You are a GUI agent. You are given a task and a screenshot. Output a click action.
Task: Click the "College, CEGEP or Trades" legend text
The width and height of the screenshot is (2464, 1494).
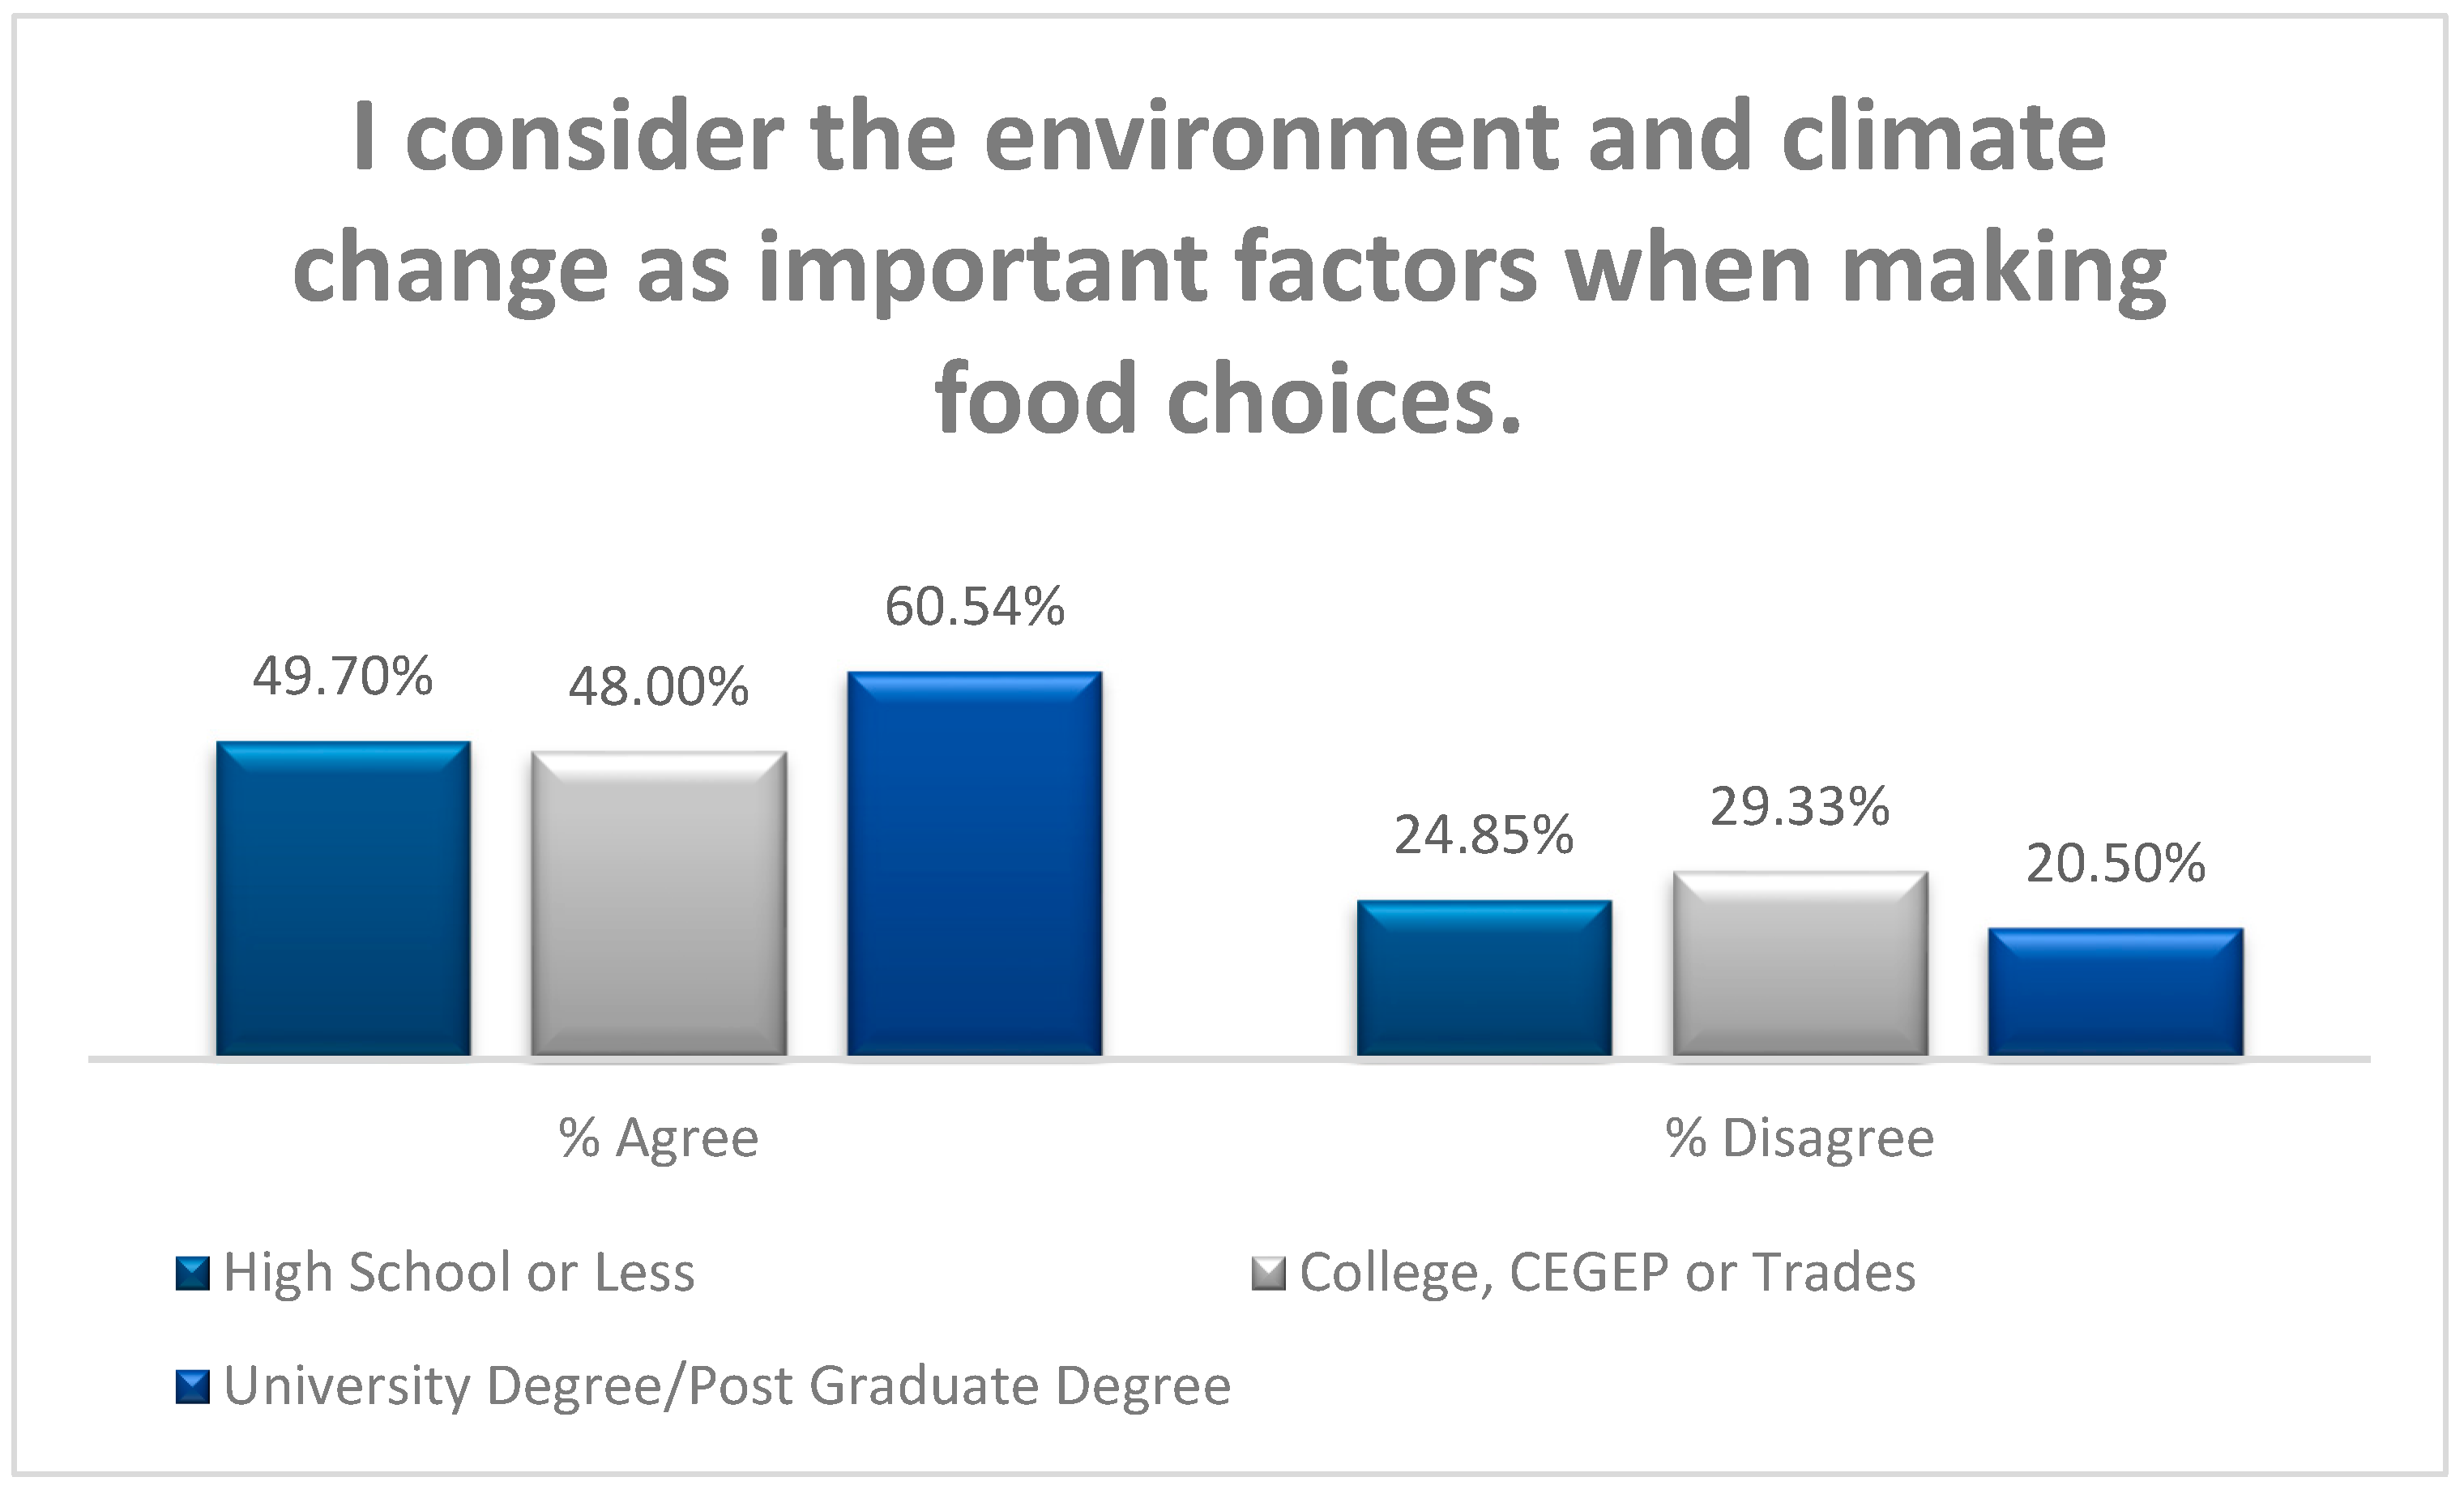pos(1607,1273)
